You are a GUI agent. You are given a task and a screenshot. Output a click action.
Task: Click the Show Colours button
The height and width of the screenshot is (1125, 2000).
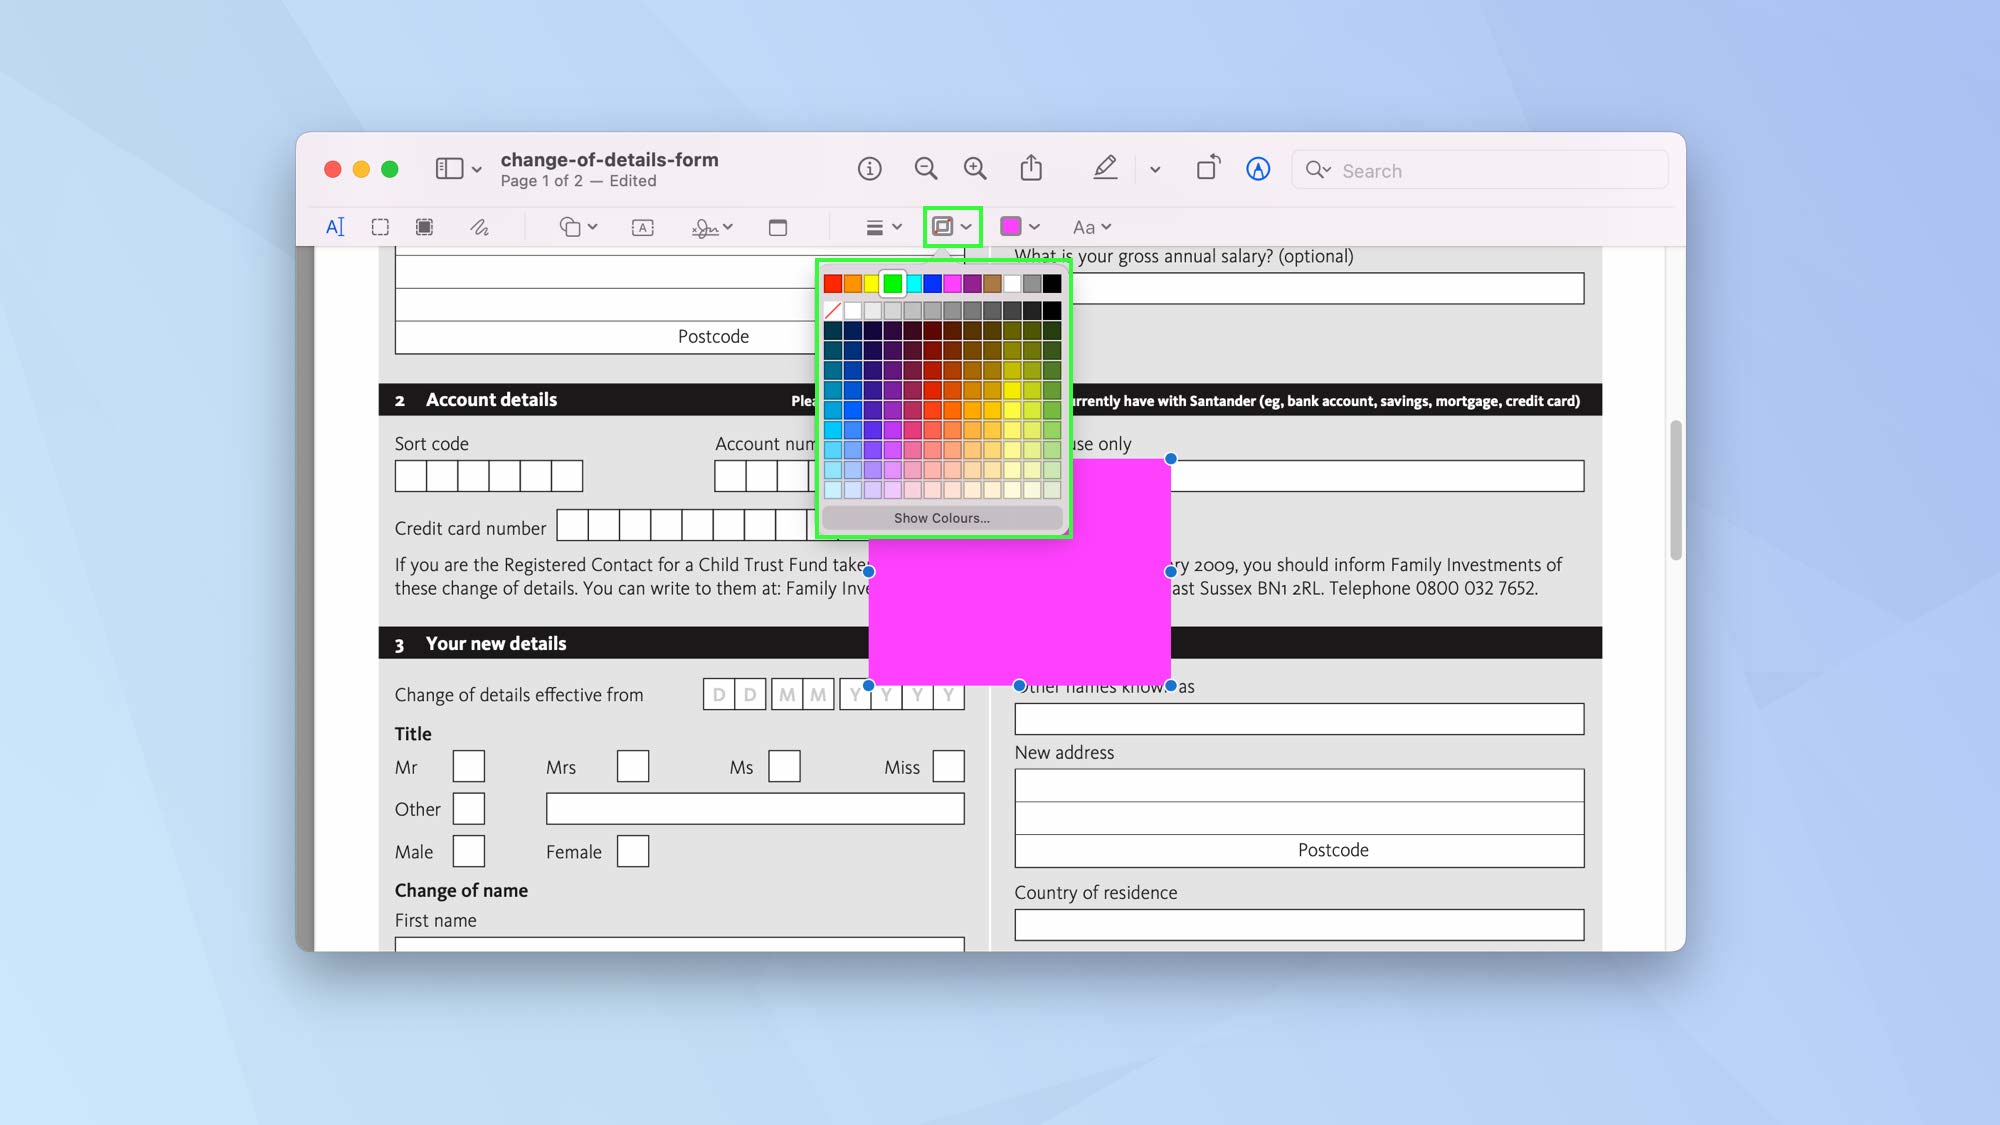click(x=941, y=518)
